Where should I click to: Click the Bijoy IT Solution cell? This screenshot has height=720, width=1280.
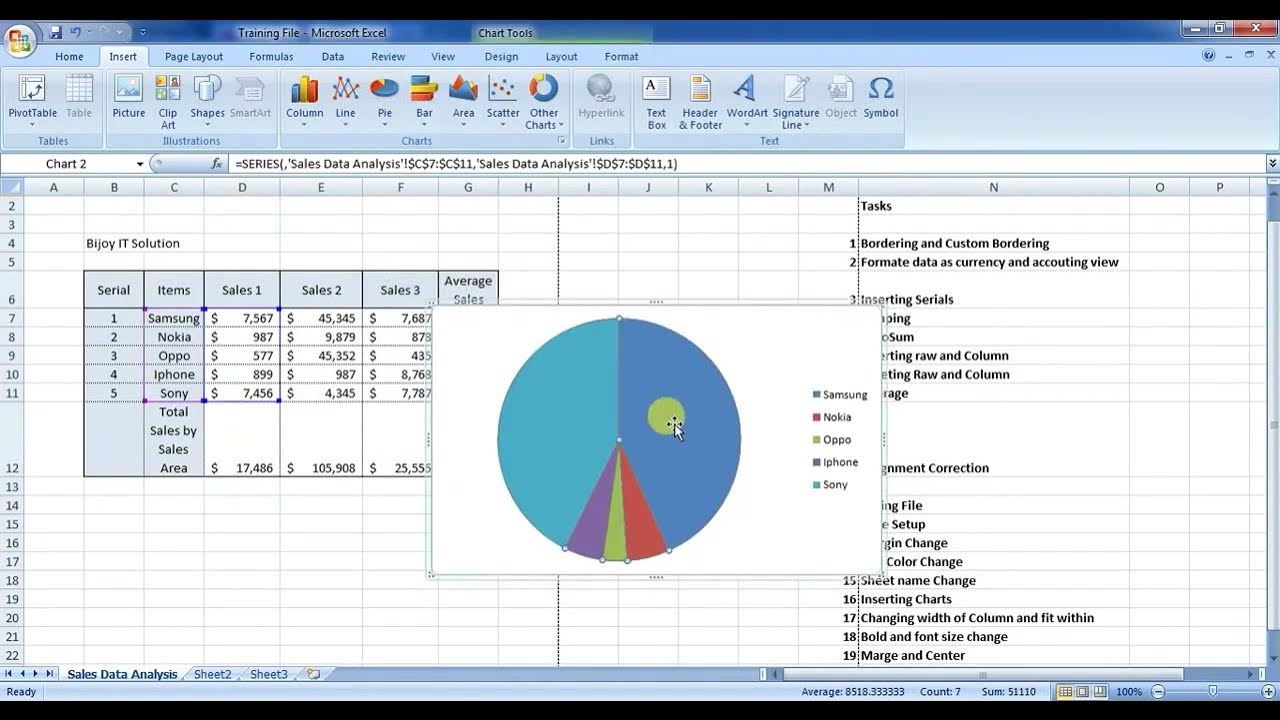(133, 243)
